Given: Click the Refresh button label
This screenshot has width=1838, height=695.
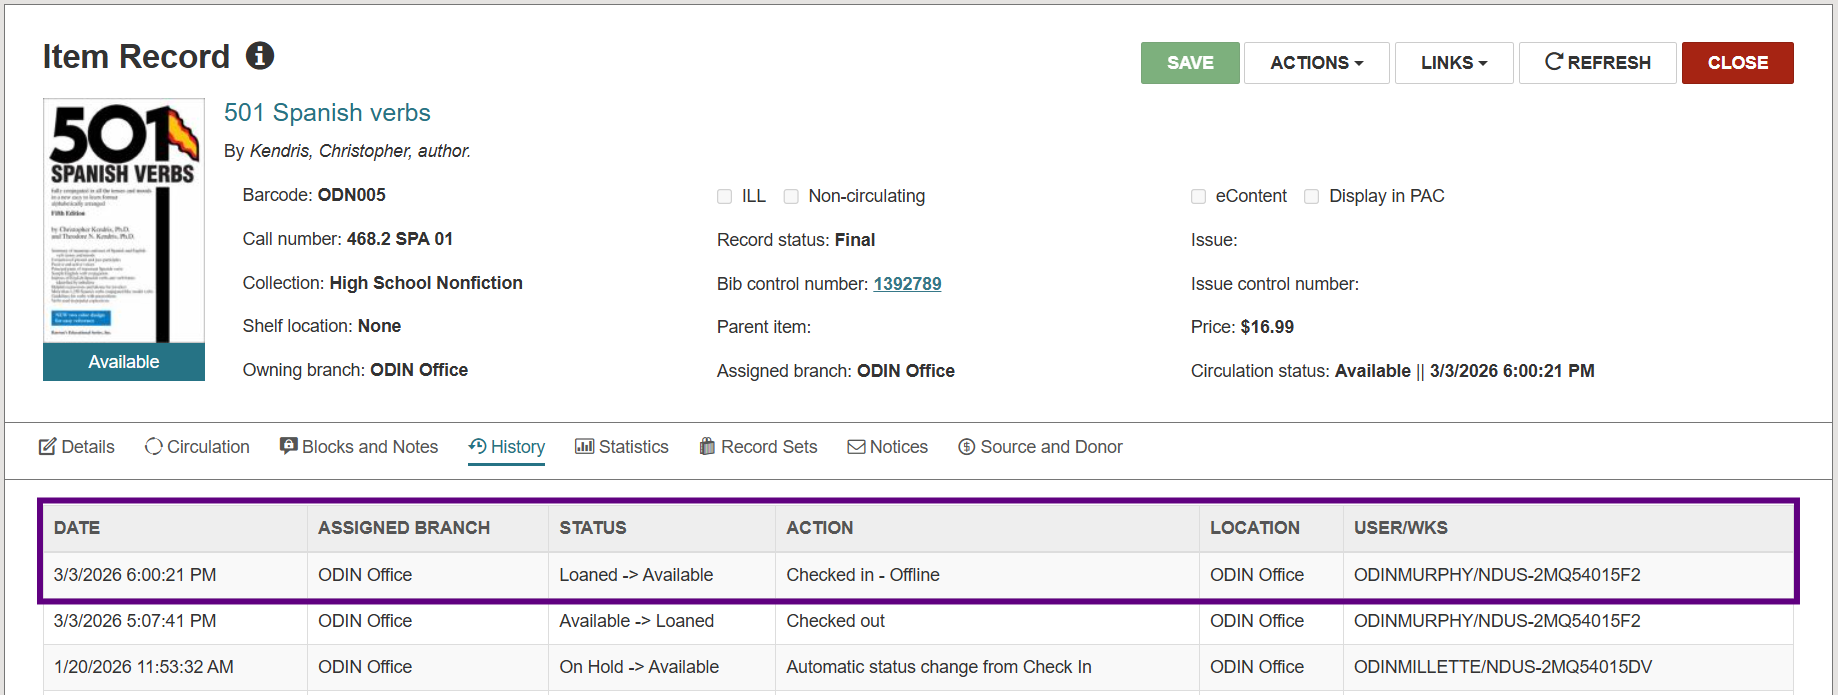Looking at the screenshot, I should click(1609, 63).
